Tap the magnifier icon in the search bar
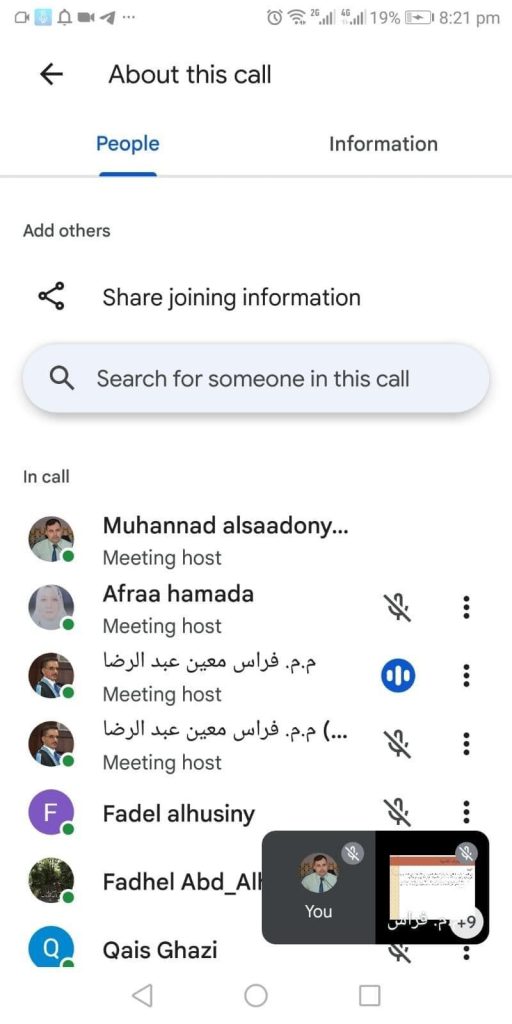Screen dimensions: 512x1024 [x=61, y=378]
